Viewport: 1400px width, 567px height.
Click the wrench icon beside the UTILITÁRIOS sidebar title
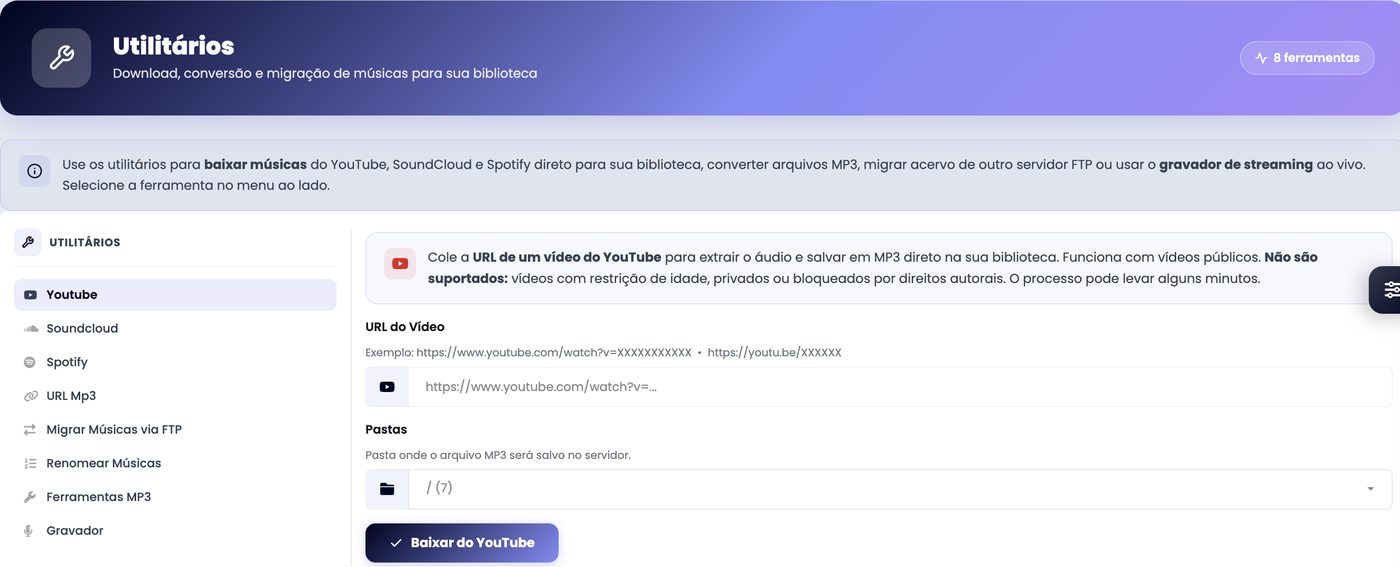(28, 242)
